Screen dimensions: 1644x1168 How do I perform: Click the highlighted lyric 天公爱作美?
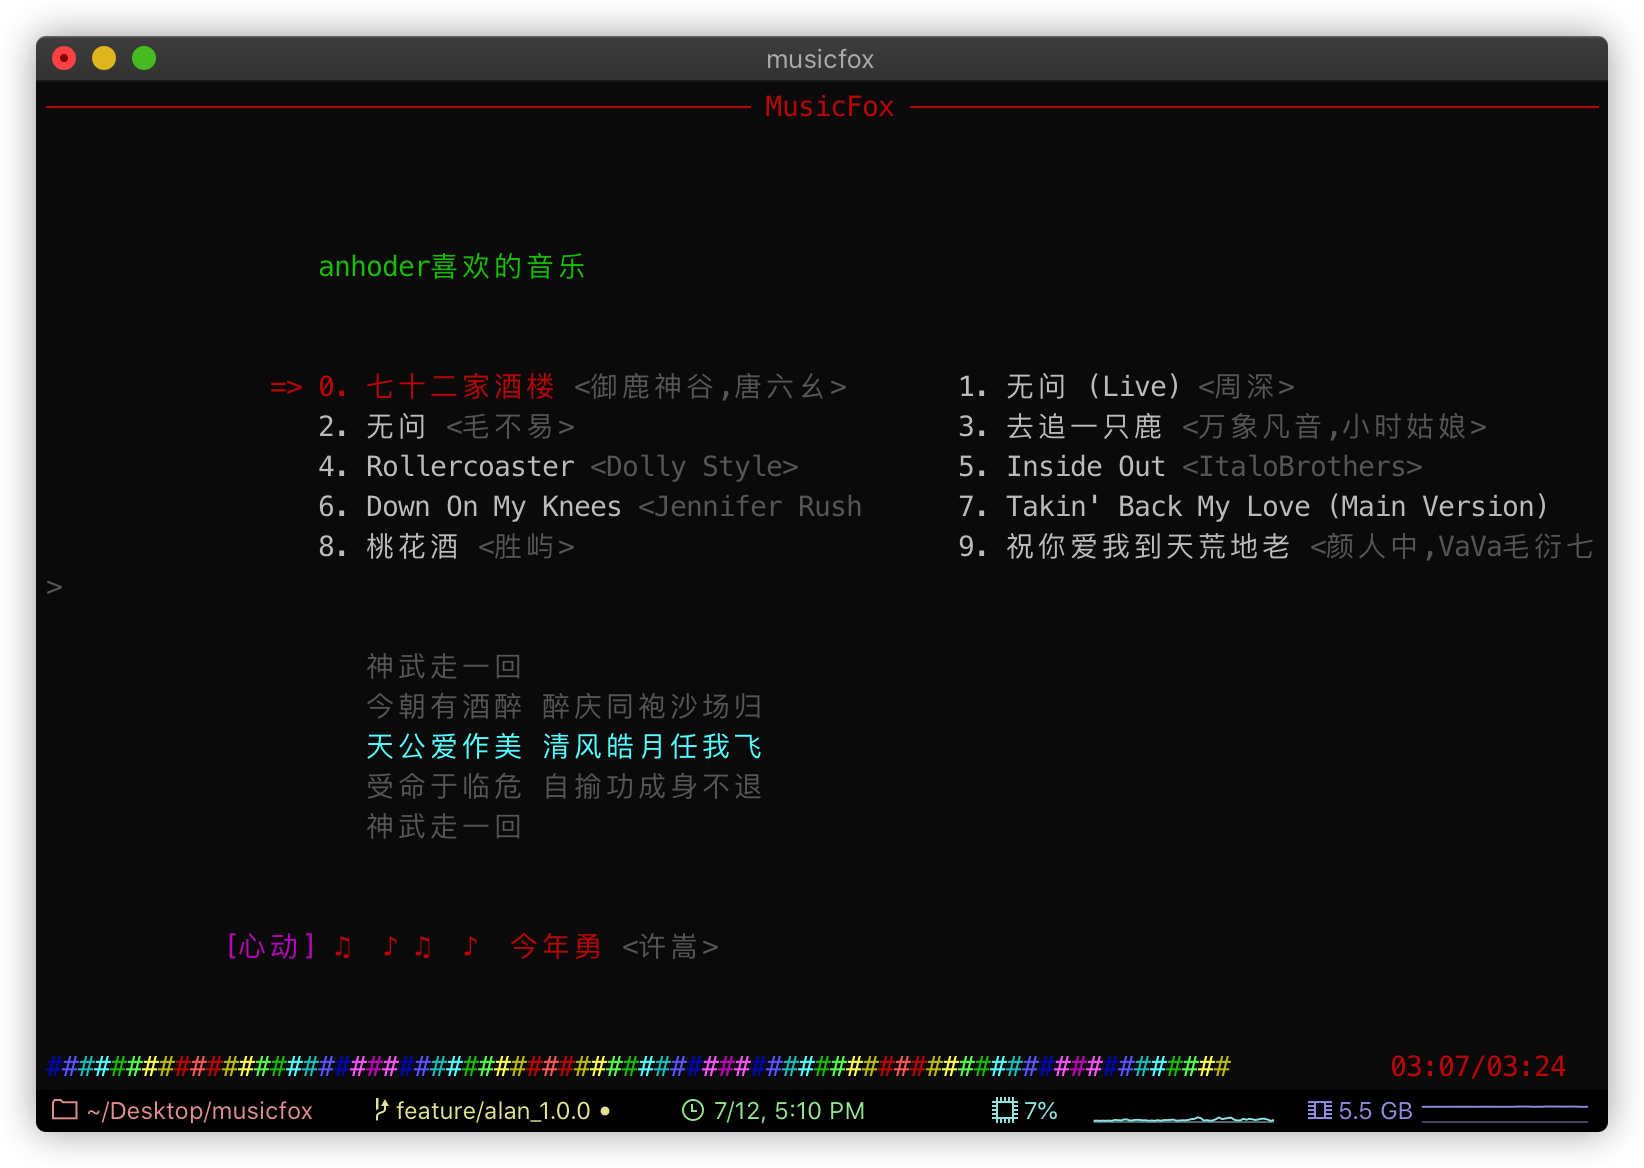pyautogui.click(x=444, y=747)
